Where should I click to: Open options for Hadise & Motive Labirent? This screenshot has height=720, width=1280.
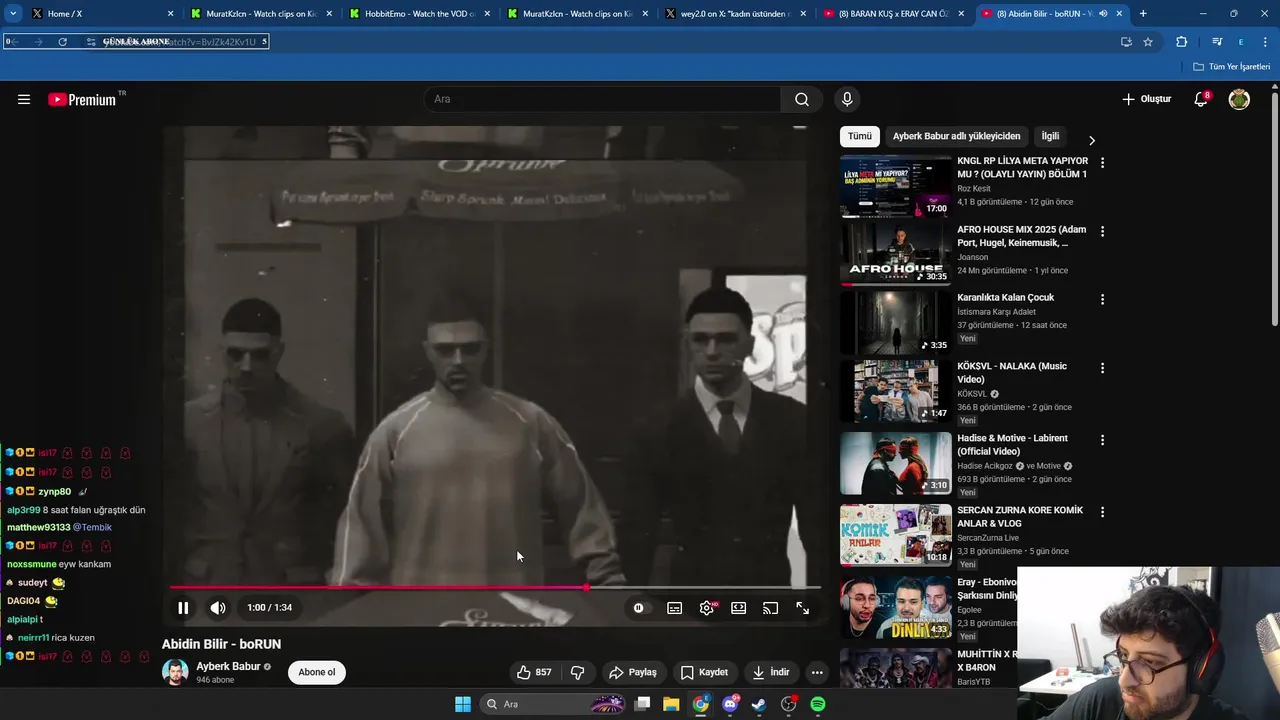(x=1102, y=440)
